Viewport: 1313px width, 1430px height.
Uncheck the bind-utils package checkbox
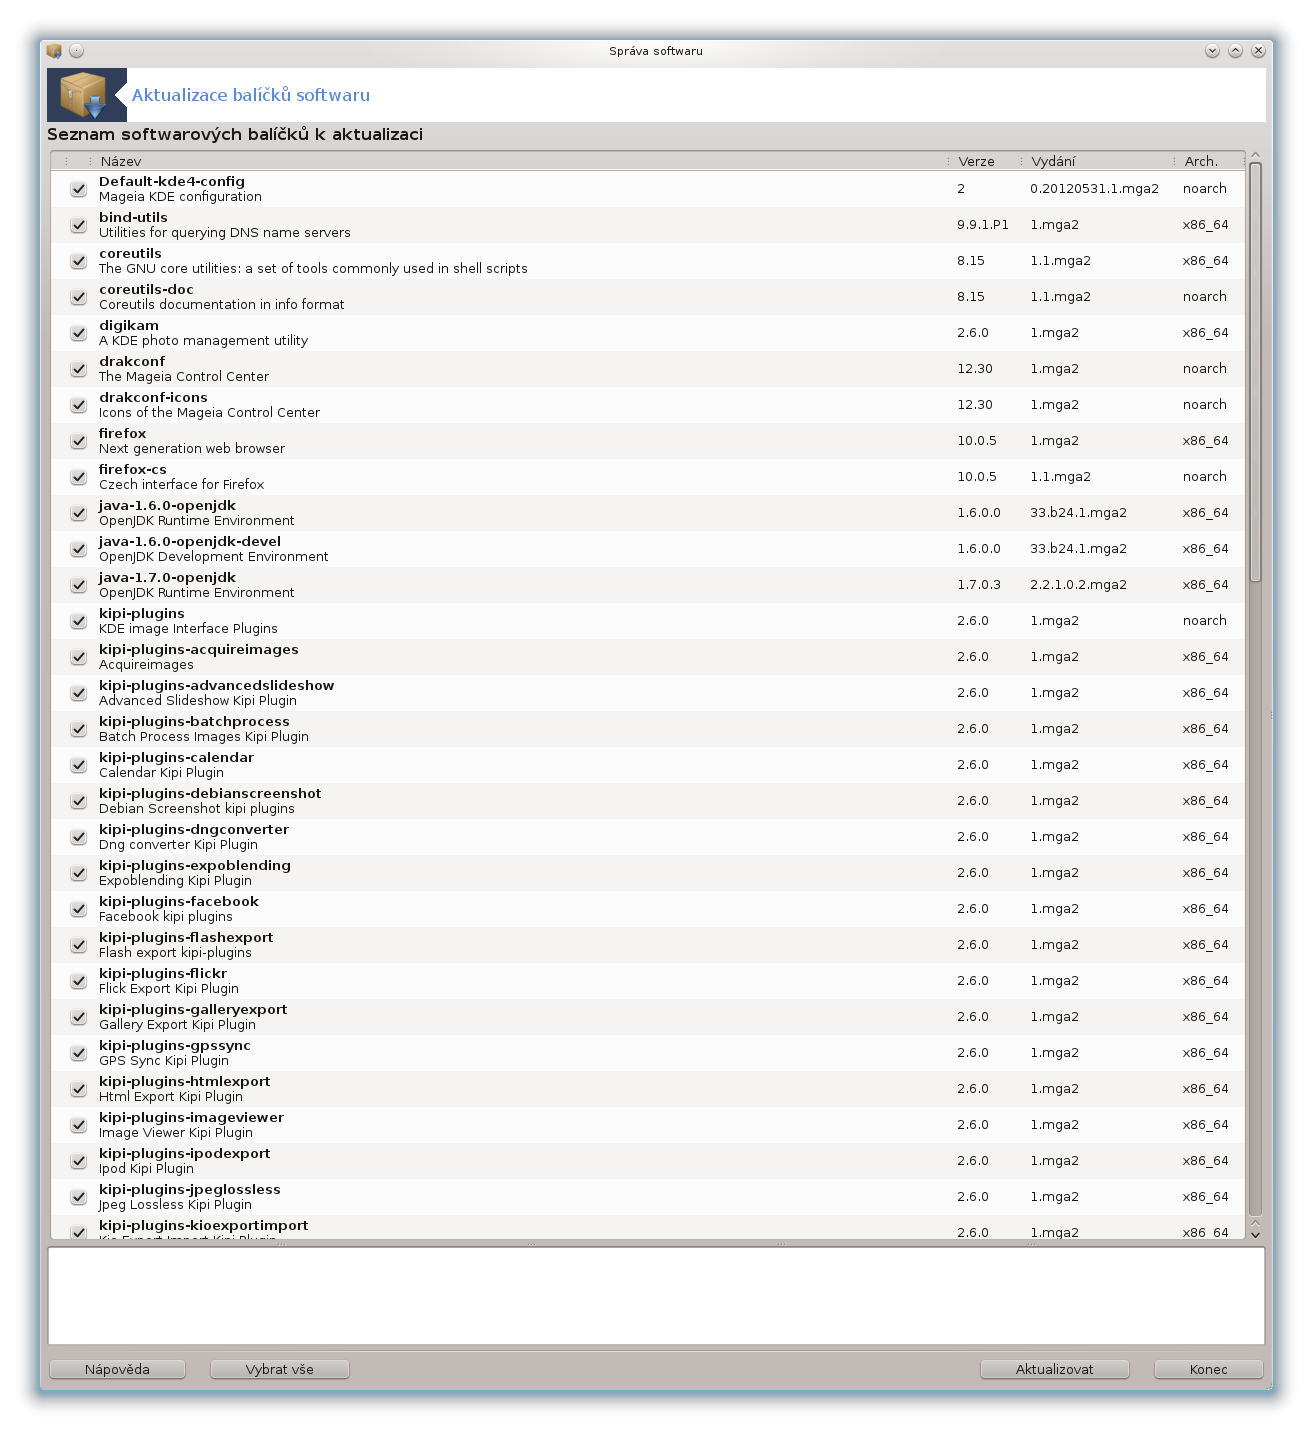click(78, 225)
